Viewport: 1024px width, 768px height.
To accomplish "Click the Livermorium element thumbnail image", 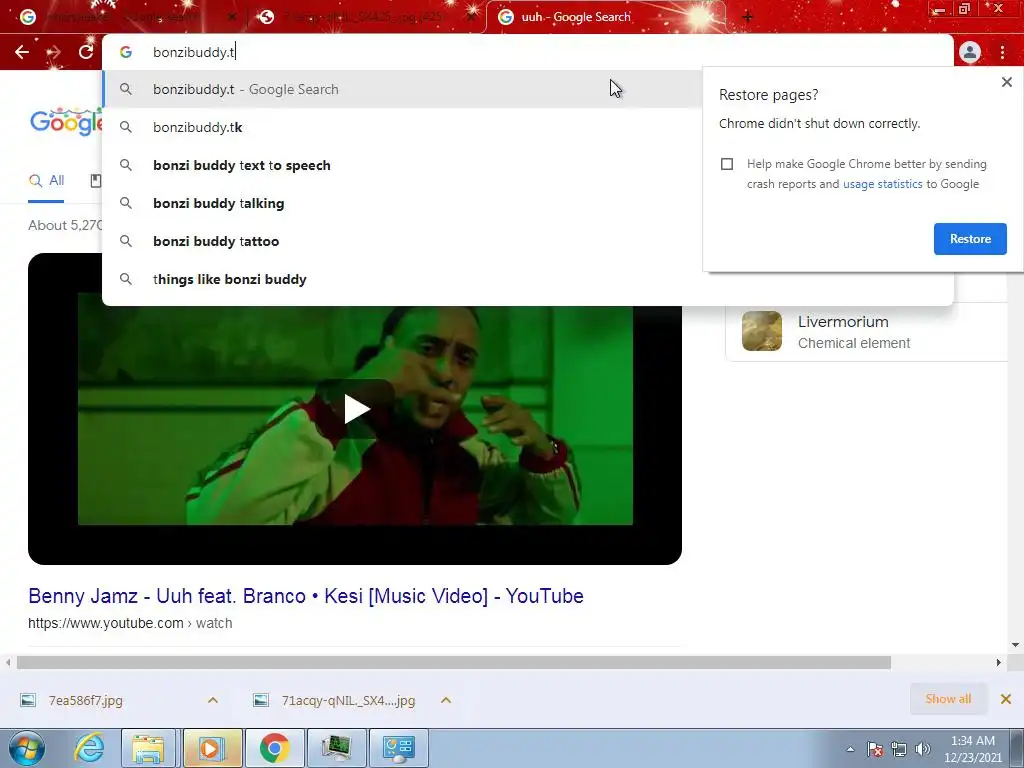I will [x=761, y=331].
